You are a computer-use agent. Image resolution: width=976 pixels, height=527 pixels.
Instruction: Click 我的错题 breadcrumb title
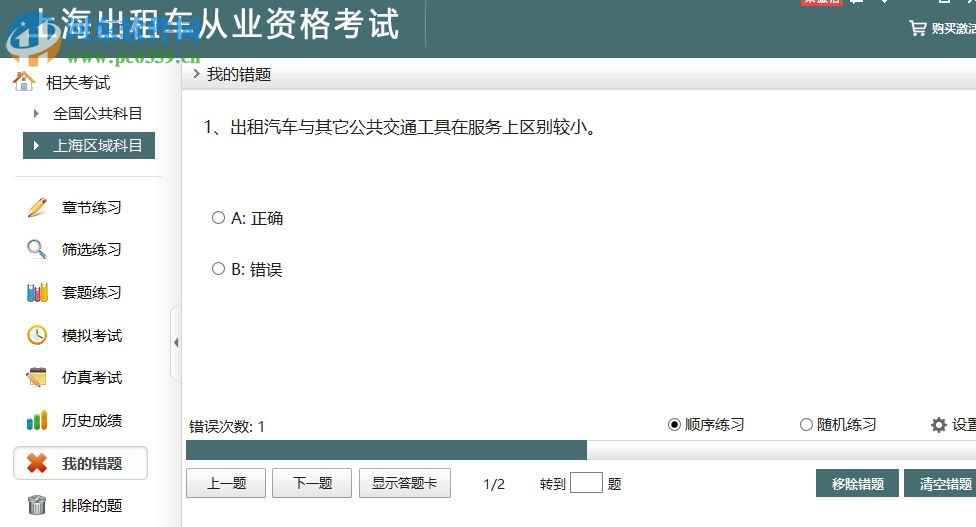(239, 75)
